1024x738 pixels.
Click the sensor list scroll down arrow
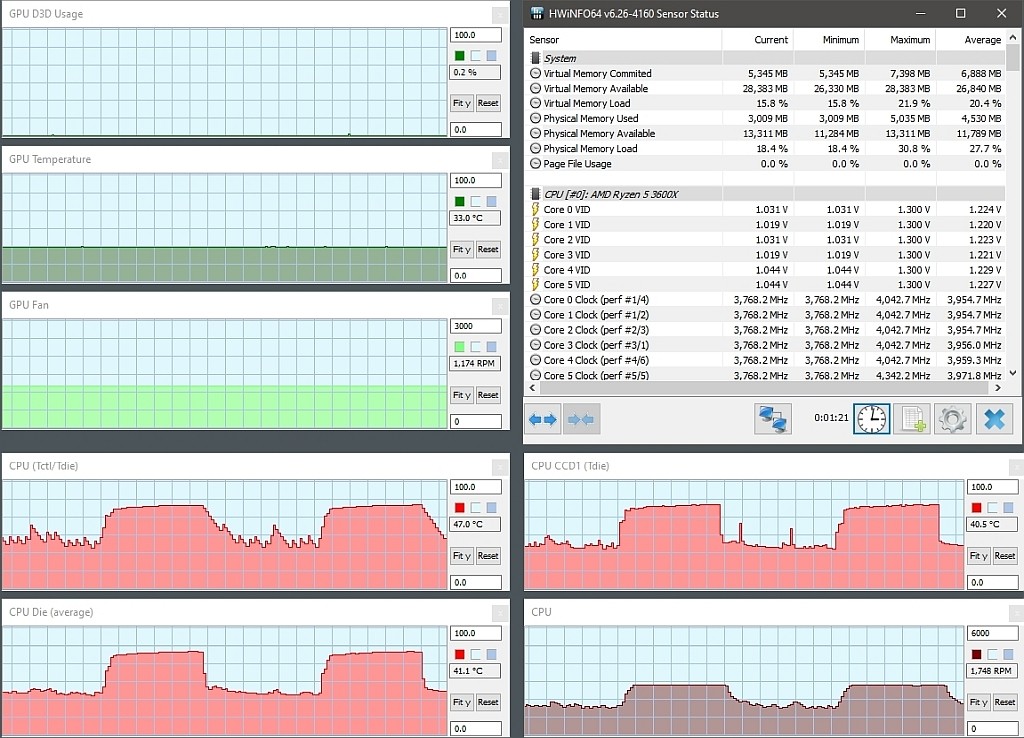coord(1013,374)
